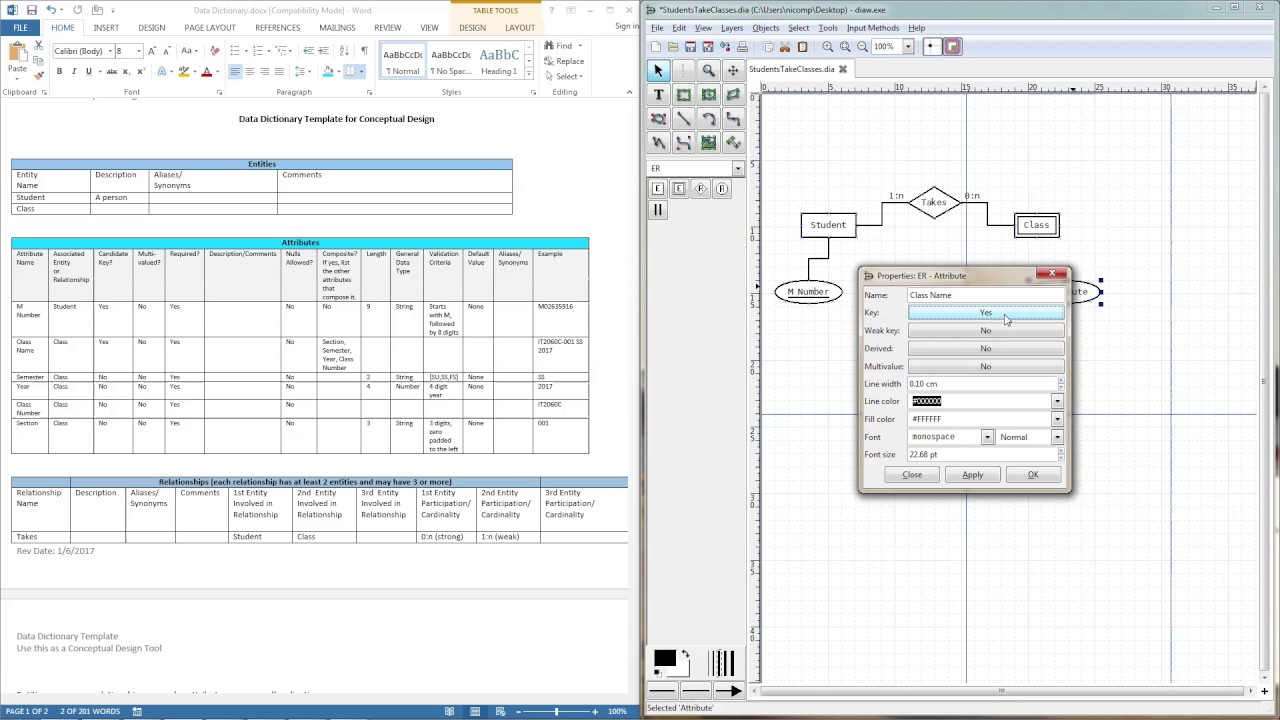Click into the attribute Name field
Screen dimensions: 1280x720
(x=986, y=295)
